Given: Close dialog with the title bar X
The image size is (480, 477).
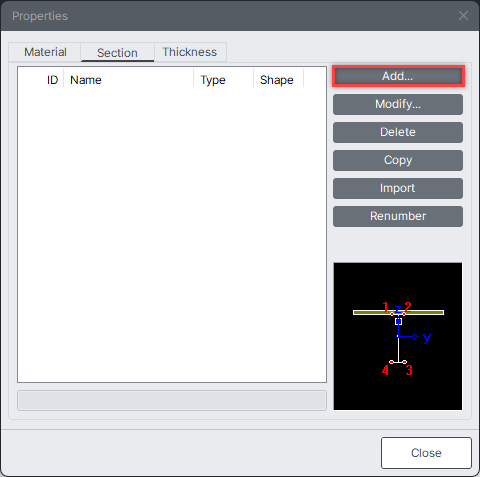Looking at the screenshot, I should [463, 16].
